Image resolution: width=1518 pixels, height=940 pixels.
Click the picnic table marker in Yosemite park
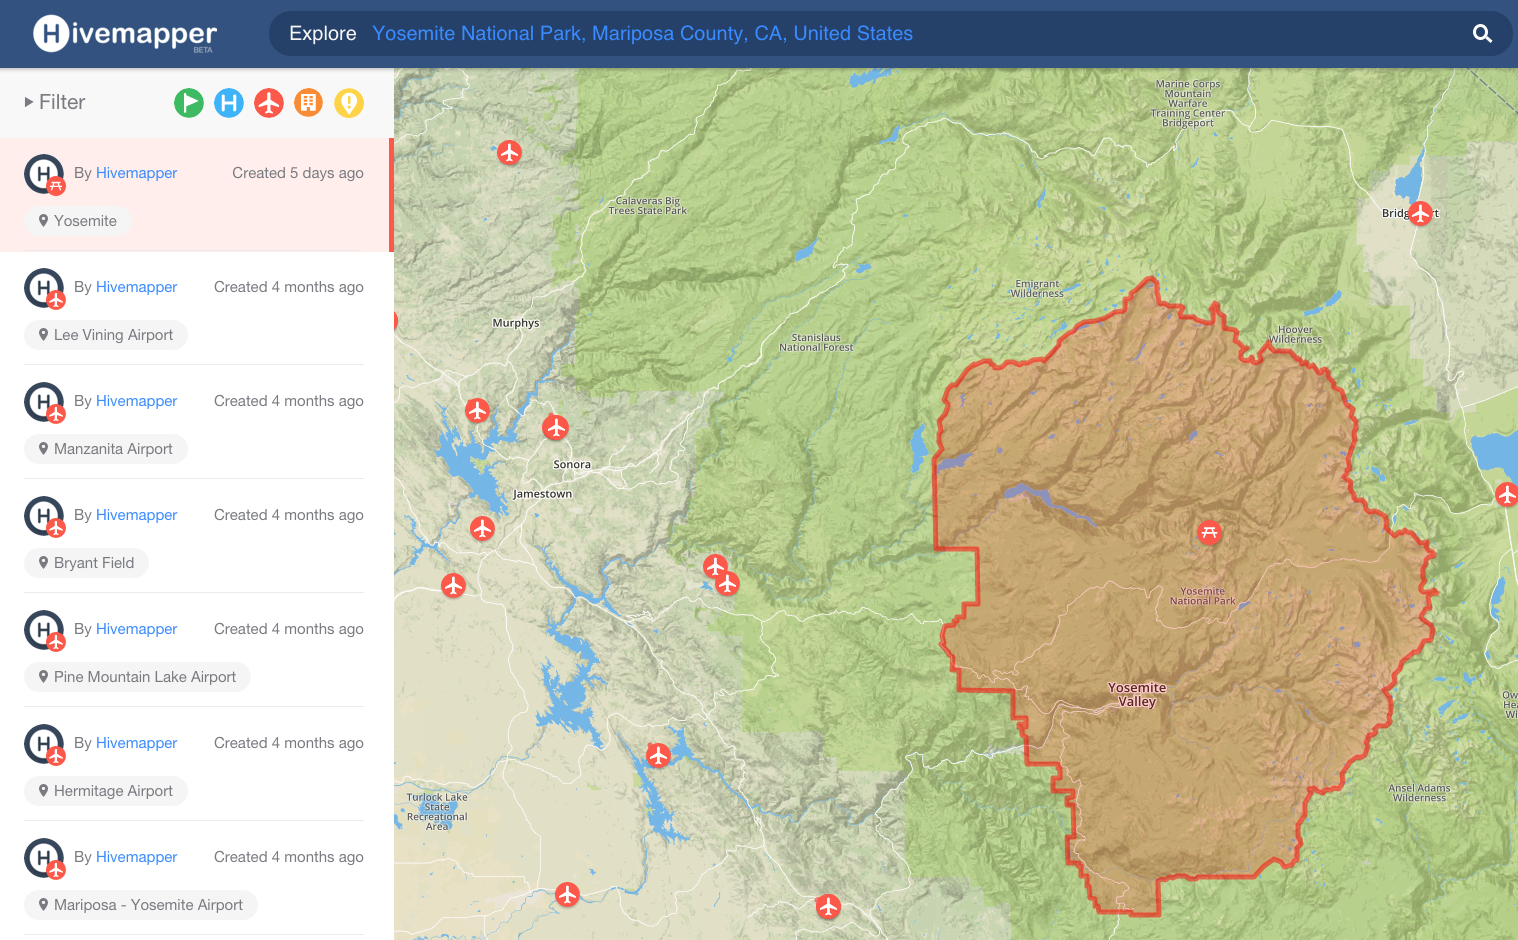point(1209,533)
